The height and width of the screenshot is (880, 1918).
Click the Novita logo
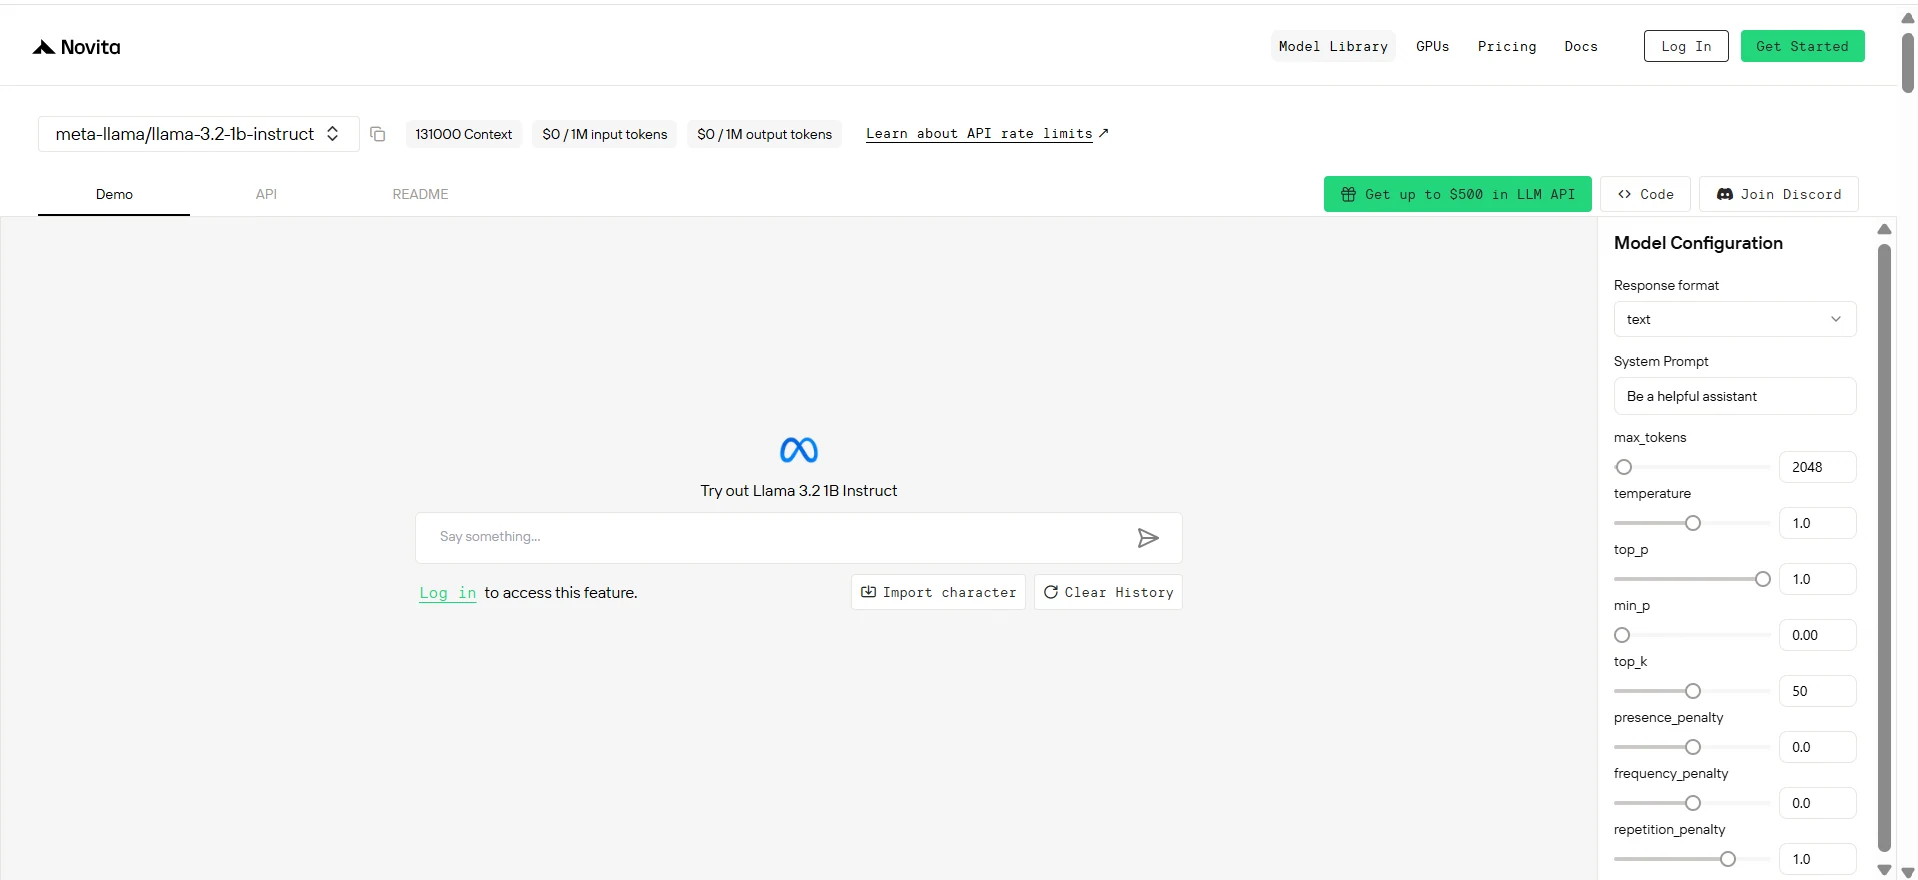coord(76,47)
